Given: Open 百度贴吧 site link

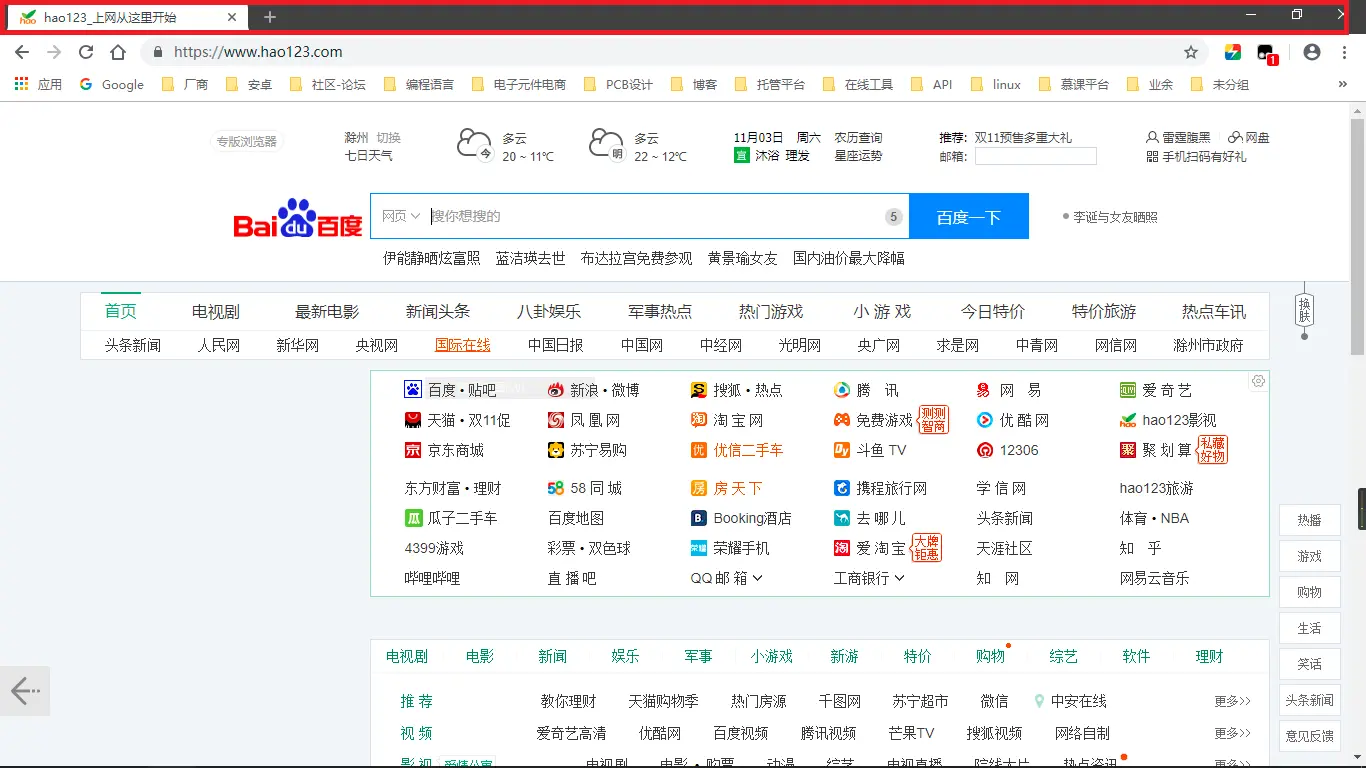Looking at the screenshot, I should point(450,390).
